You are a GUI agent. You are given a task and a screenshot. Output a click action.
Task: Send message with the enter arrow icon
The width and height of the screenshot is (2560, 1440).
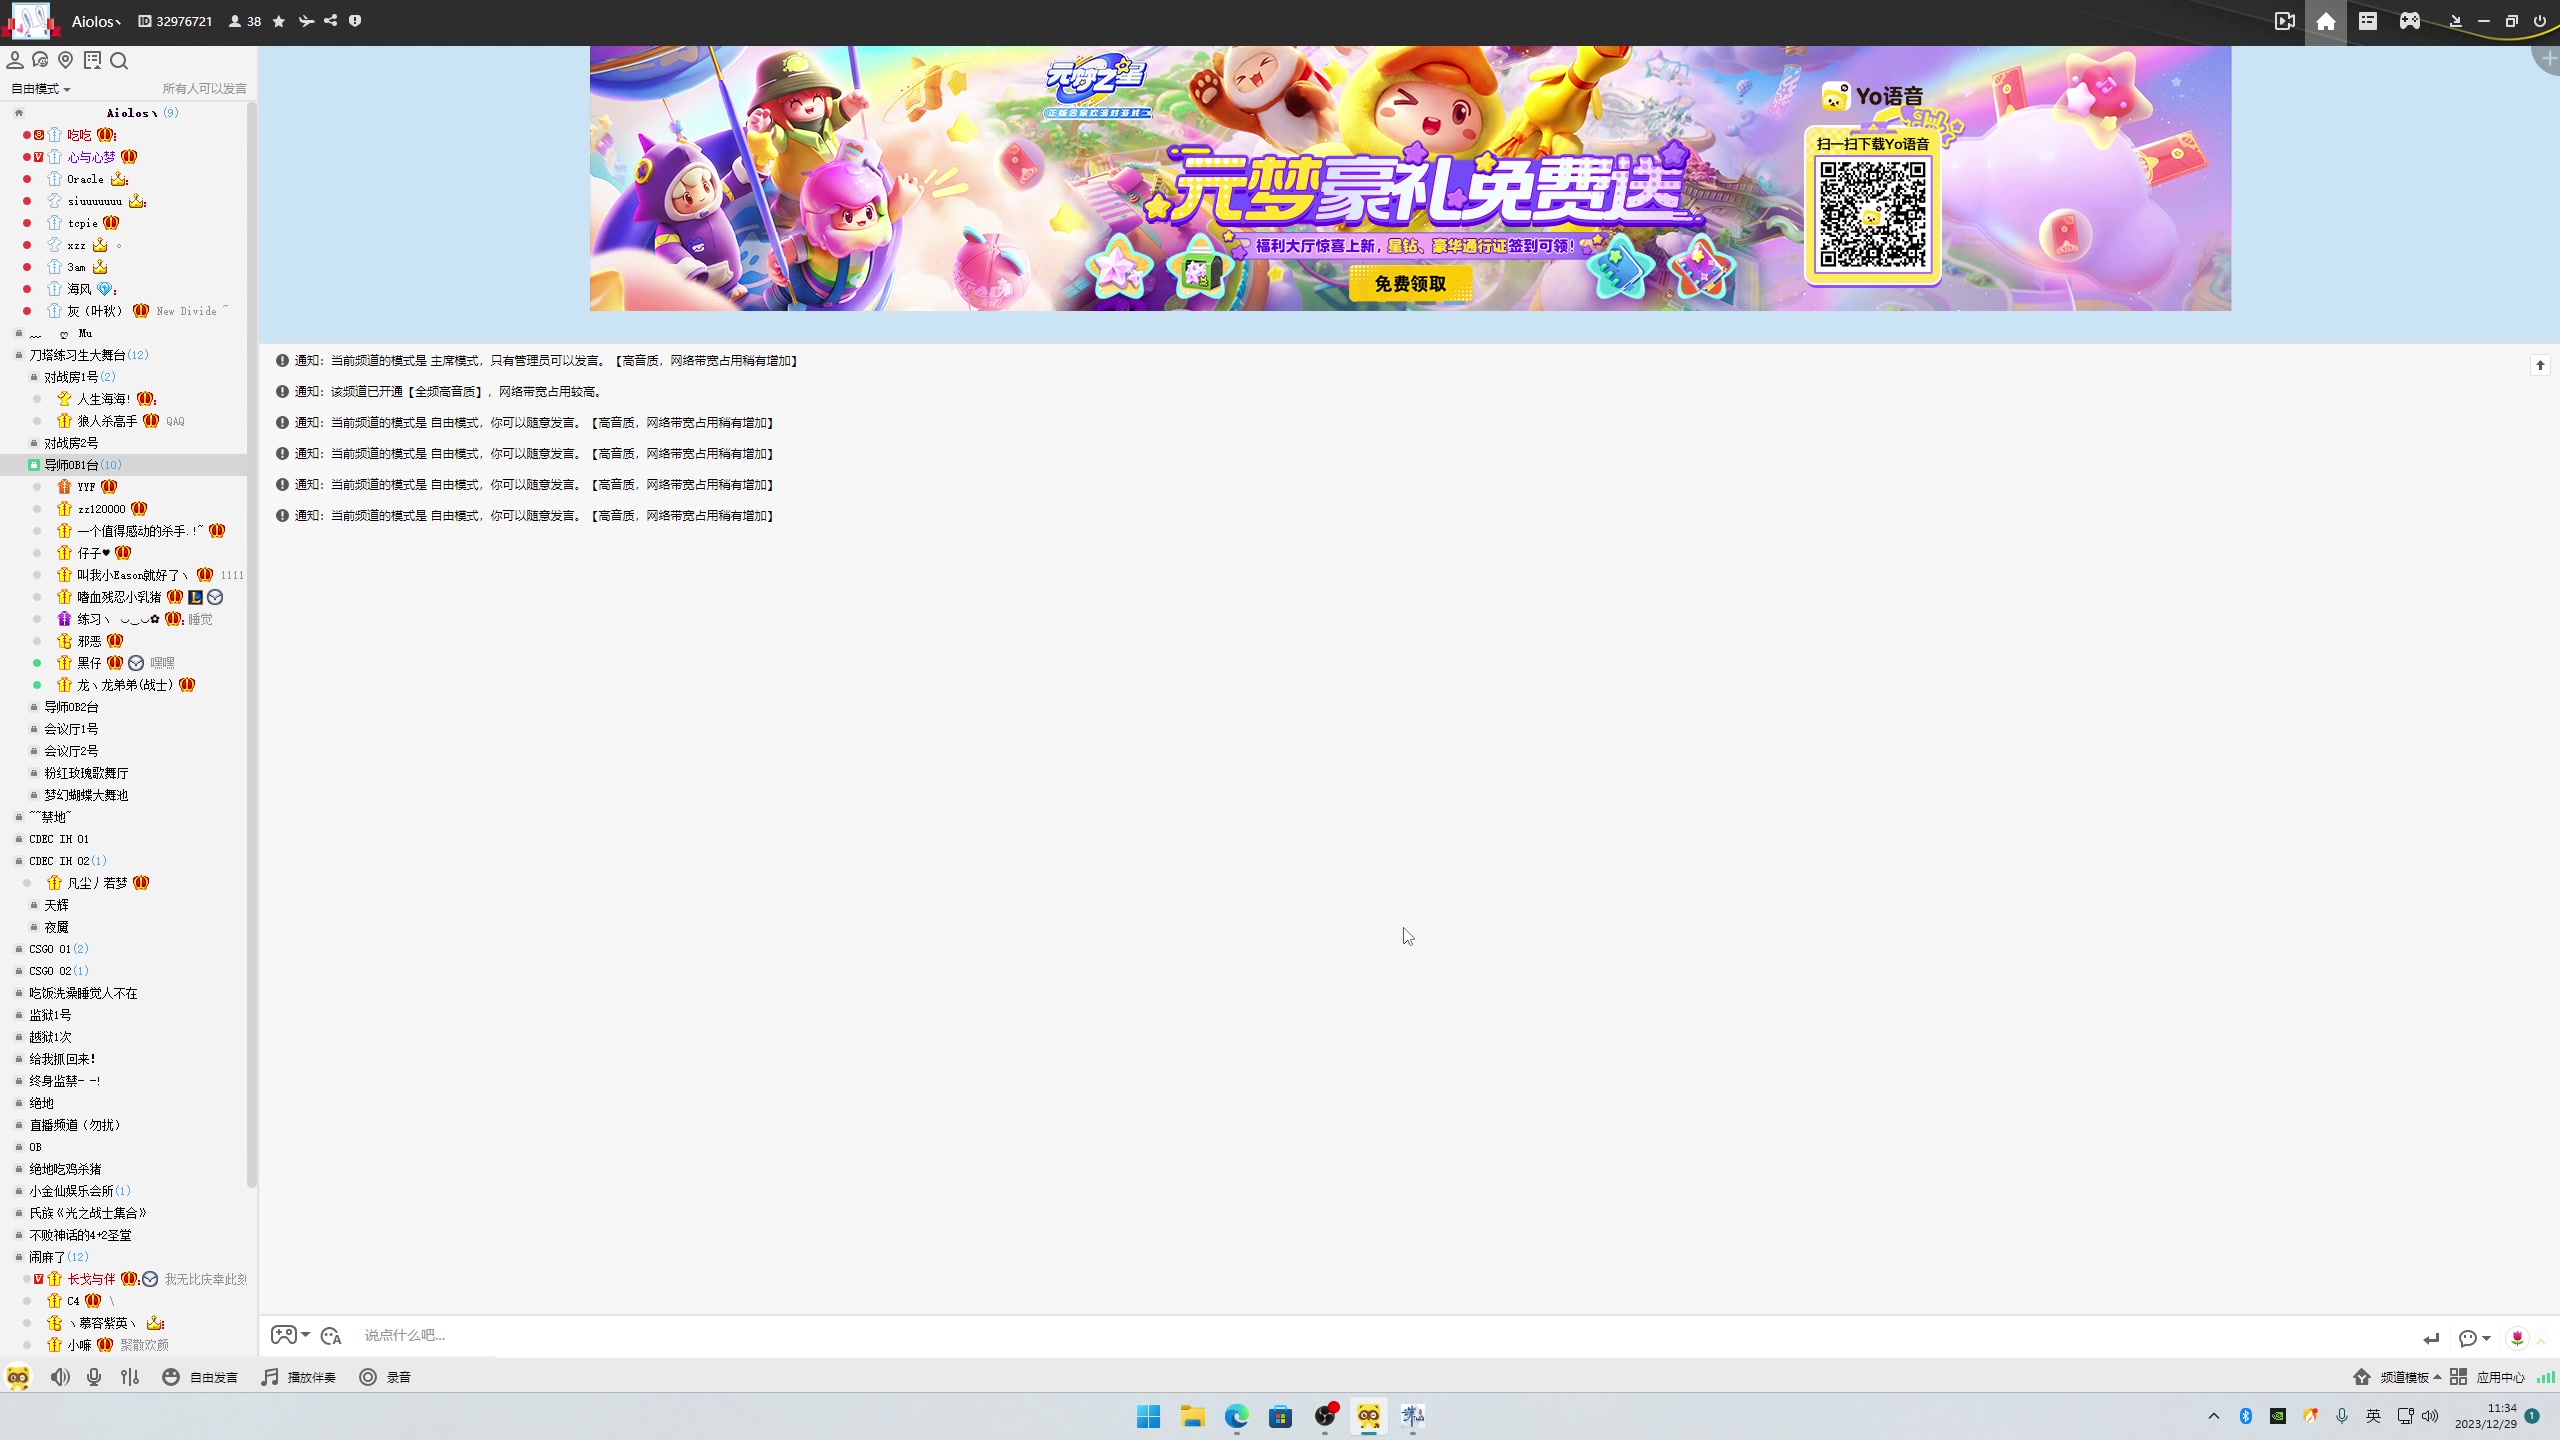point(2432,1338)
